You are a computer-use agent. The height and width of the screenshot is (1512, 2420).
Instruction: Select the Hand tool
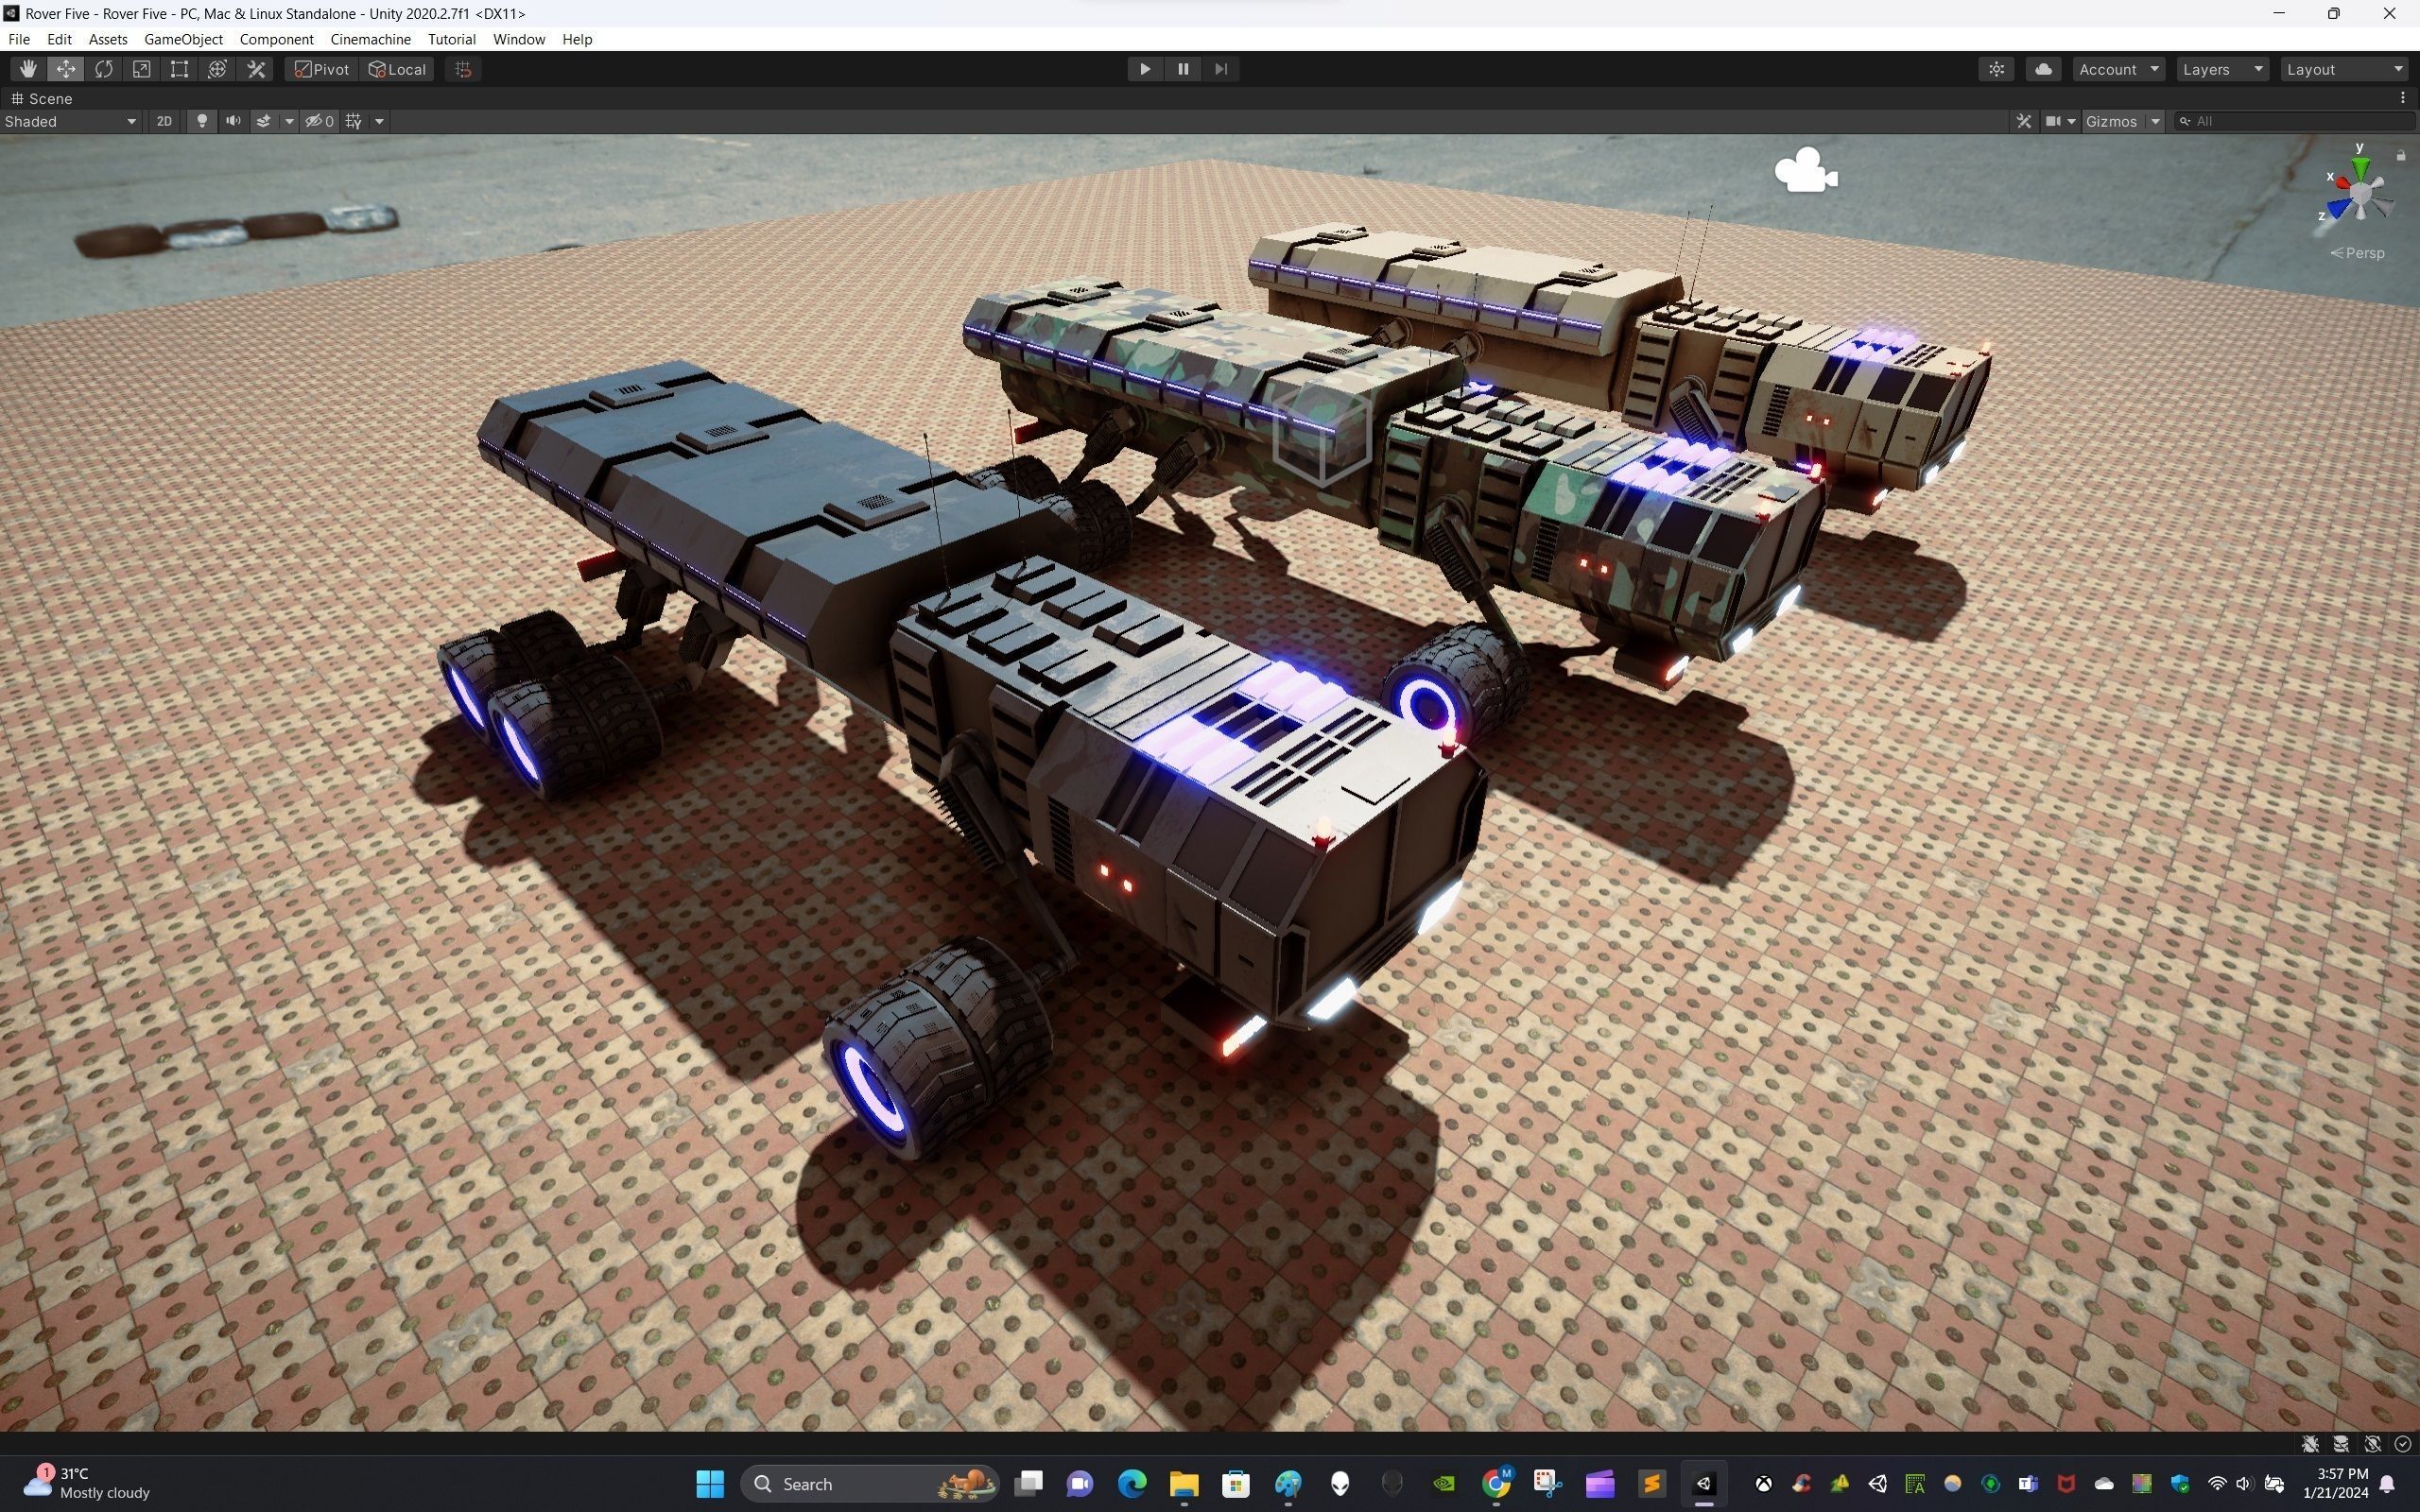28,69
